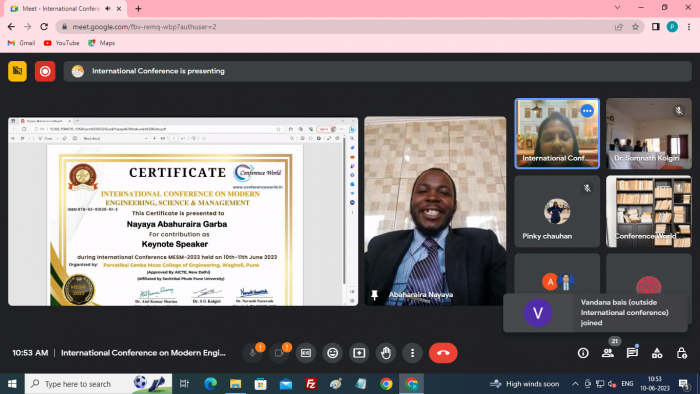Toggle the camera on or off
700x394 pixels.
click(279, 353)
